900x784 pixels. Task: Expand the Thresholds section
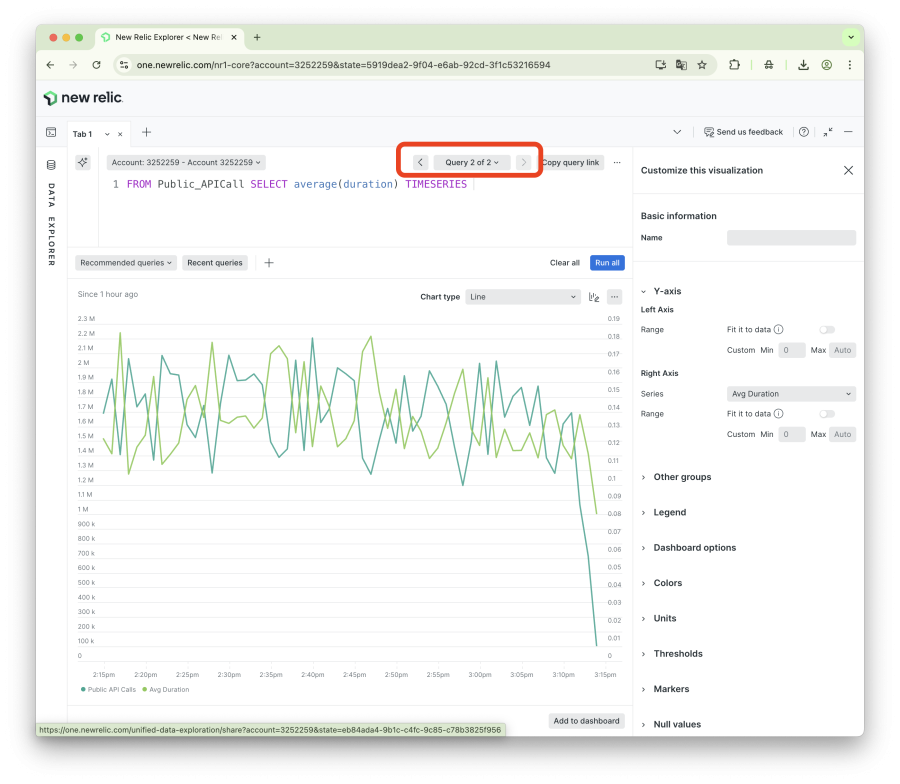[x=672, y=654]
